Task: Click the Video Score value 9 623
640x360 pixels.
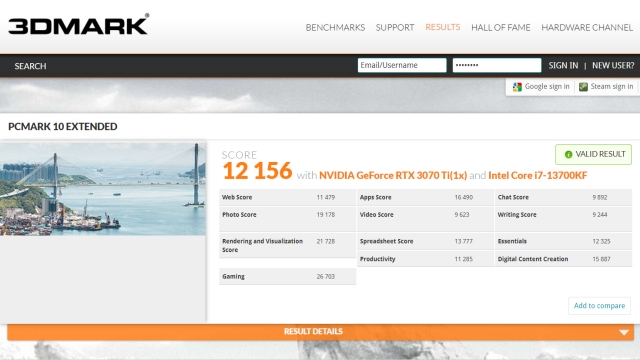Action: (x=462, y=215)
